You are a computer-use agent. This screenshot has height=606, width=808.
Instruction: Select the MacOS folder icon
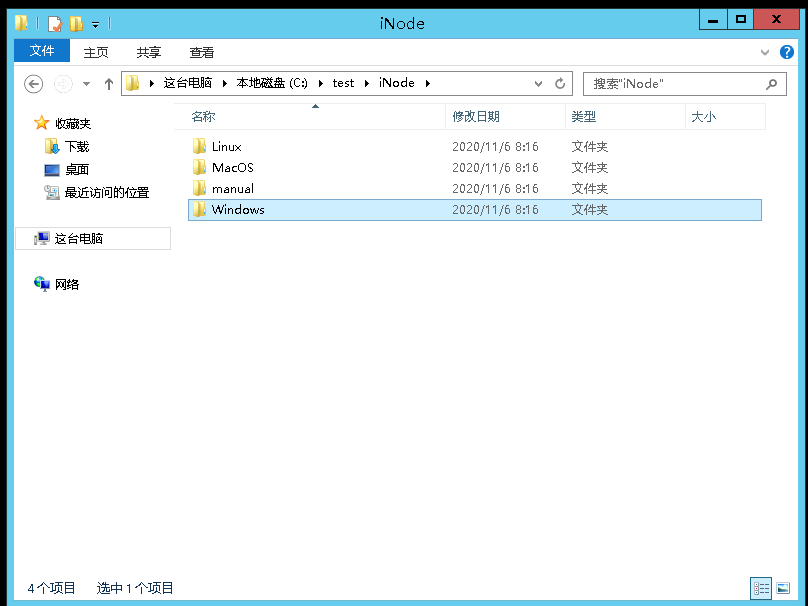(199, 167)
